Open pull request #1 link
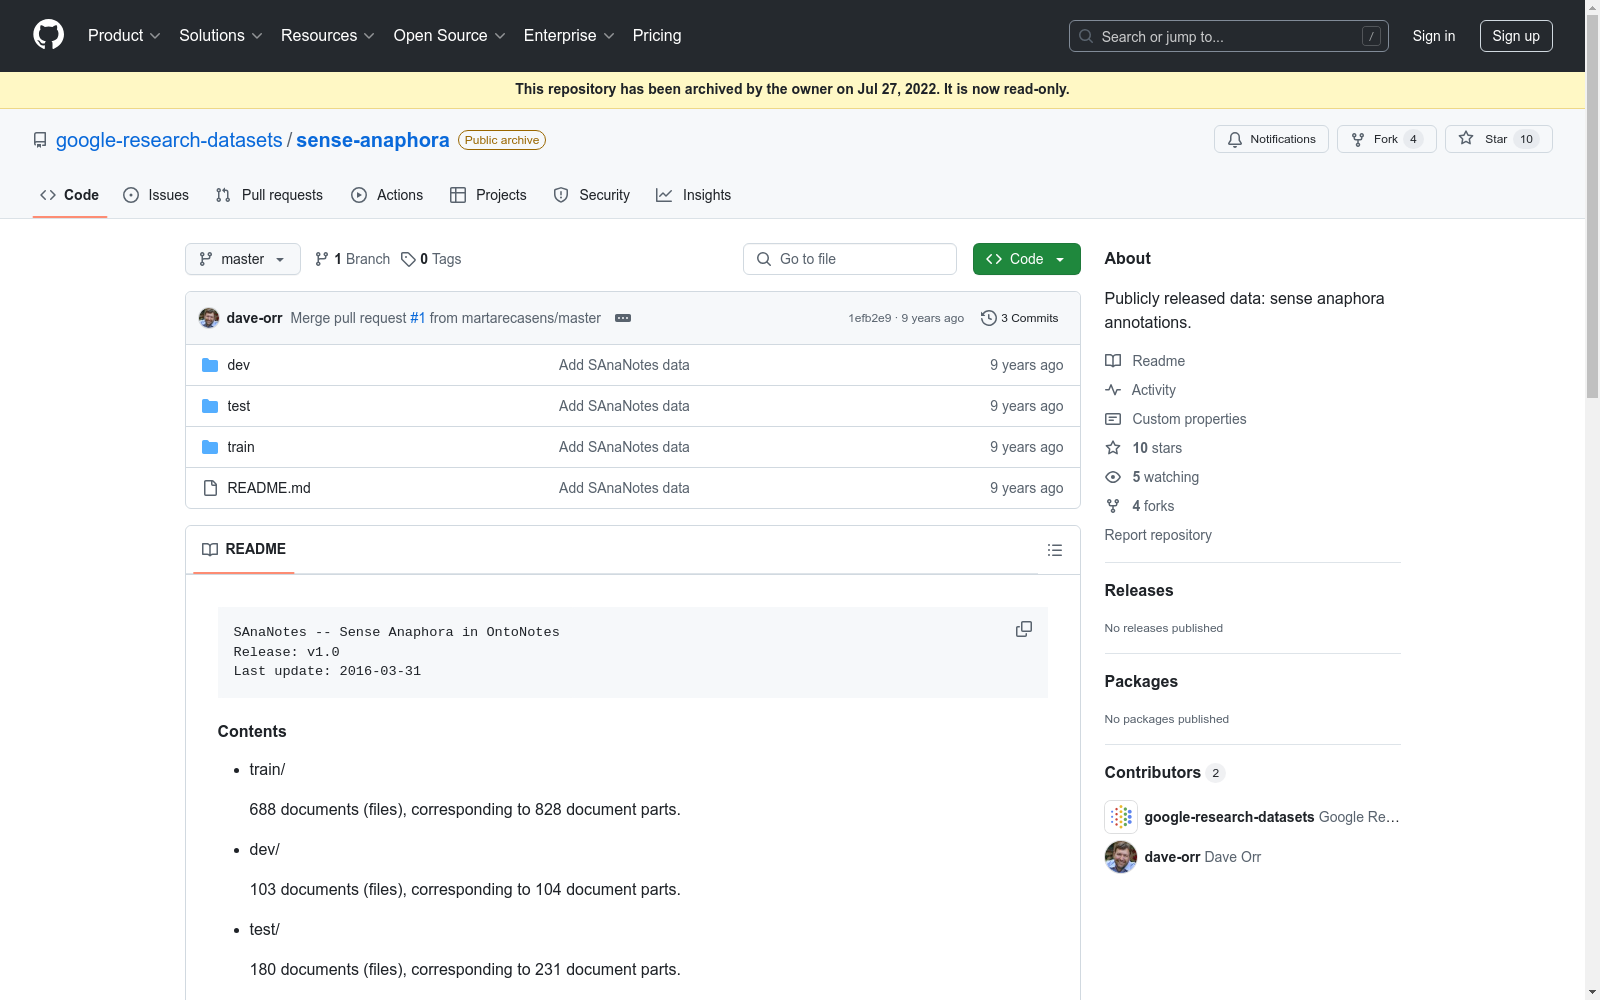Image resolution: width=1600 pixels, height=1000 pixels. click(418, 318)
